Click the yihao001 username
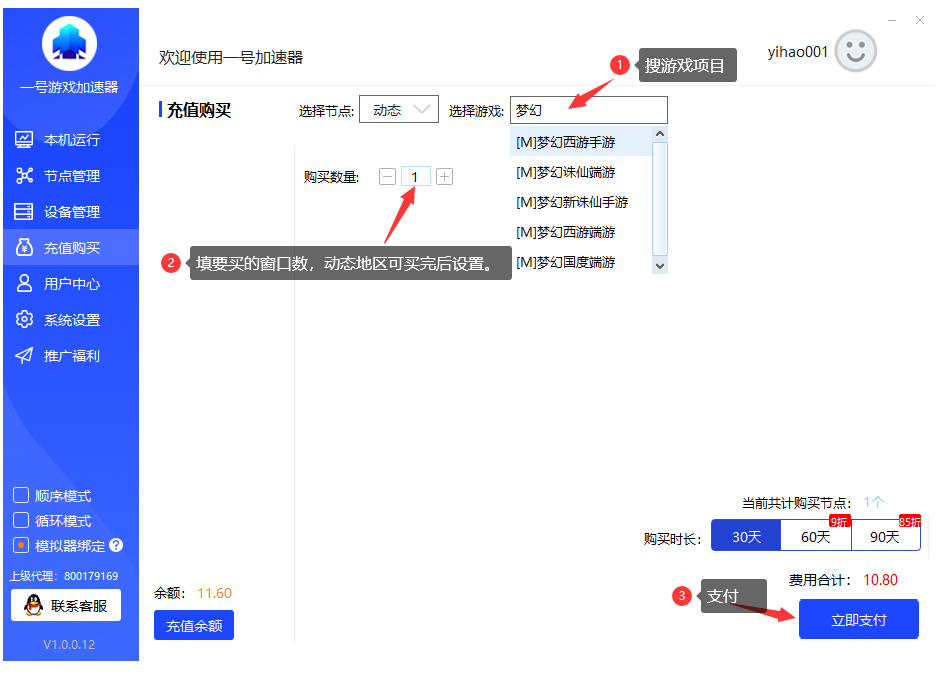This screenshot has height=680, width=938. pyautogui.click(x=797, y=52)
